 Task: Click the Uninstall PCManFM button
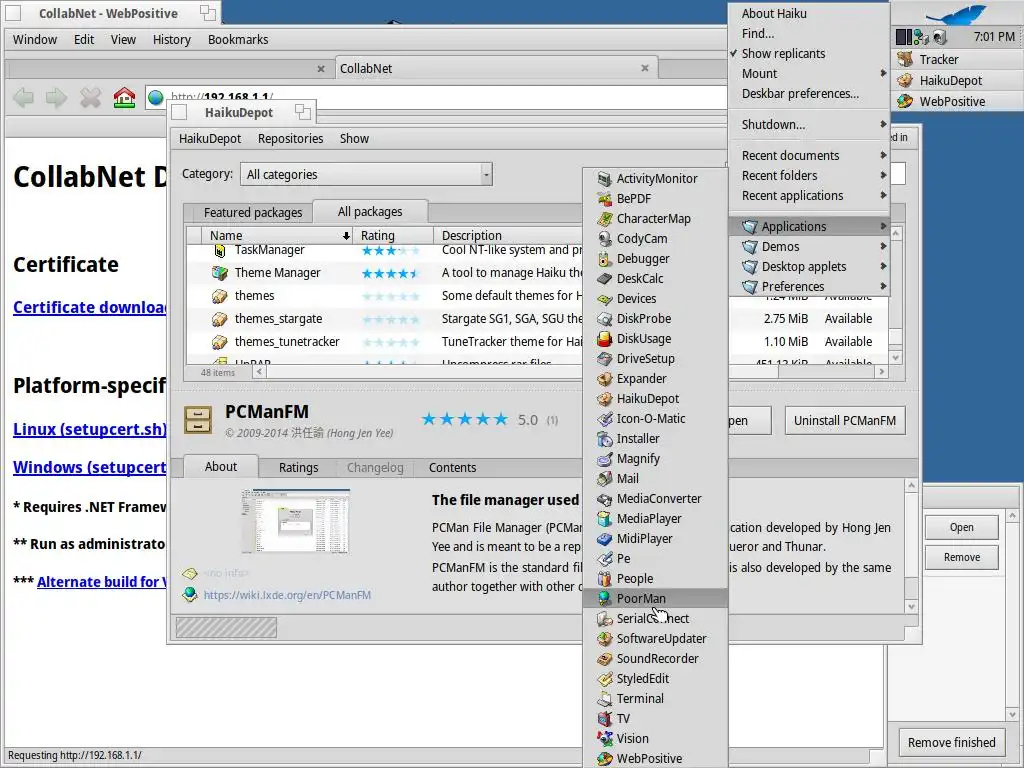pos(845,421)
